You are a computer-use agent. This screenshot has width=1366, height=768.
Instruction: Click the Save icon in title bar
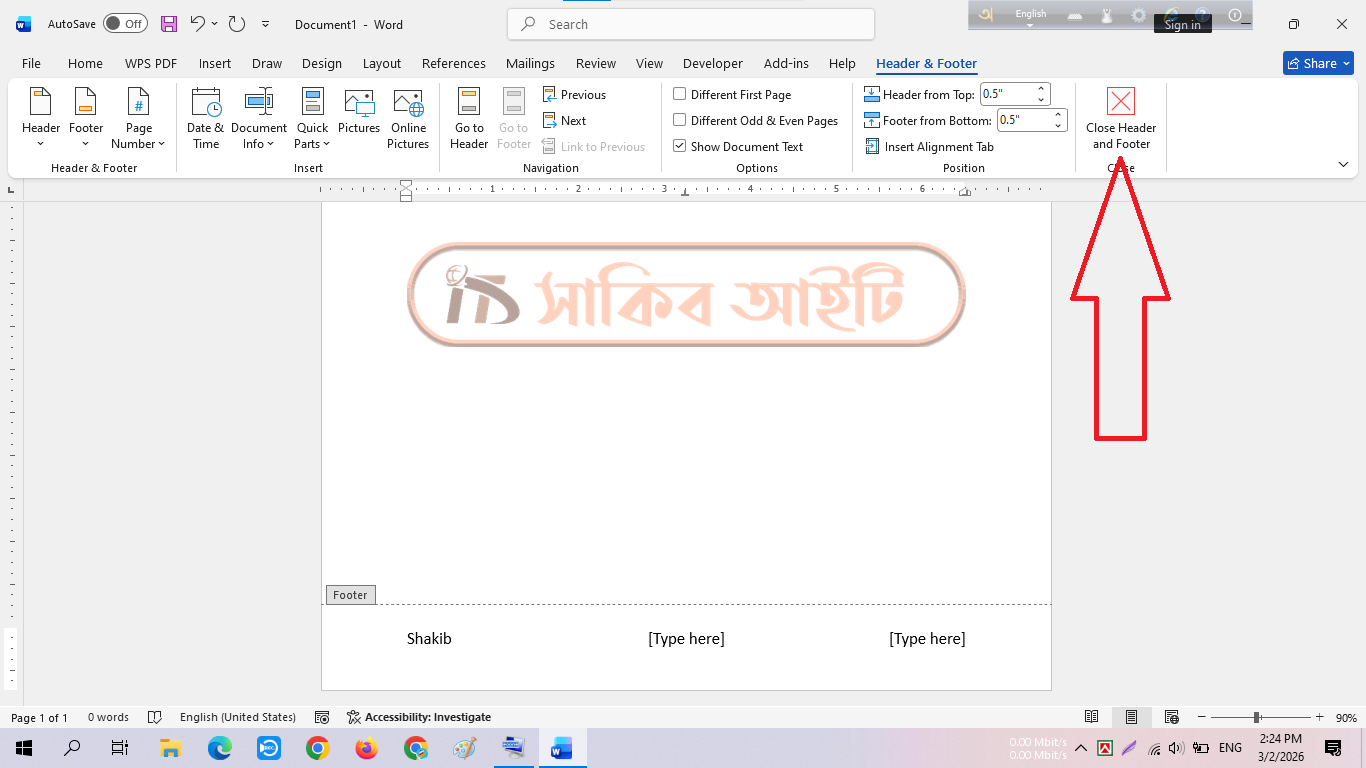[169, 24]
